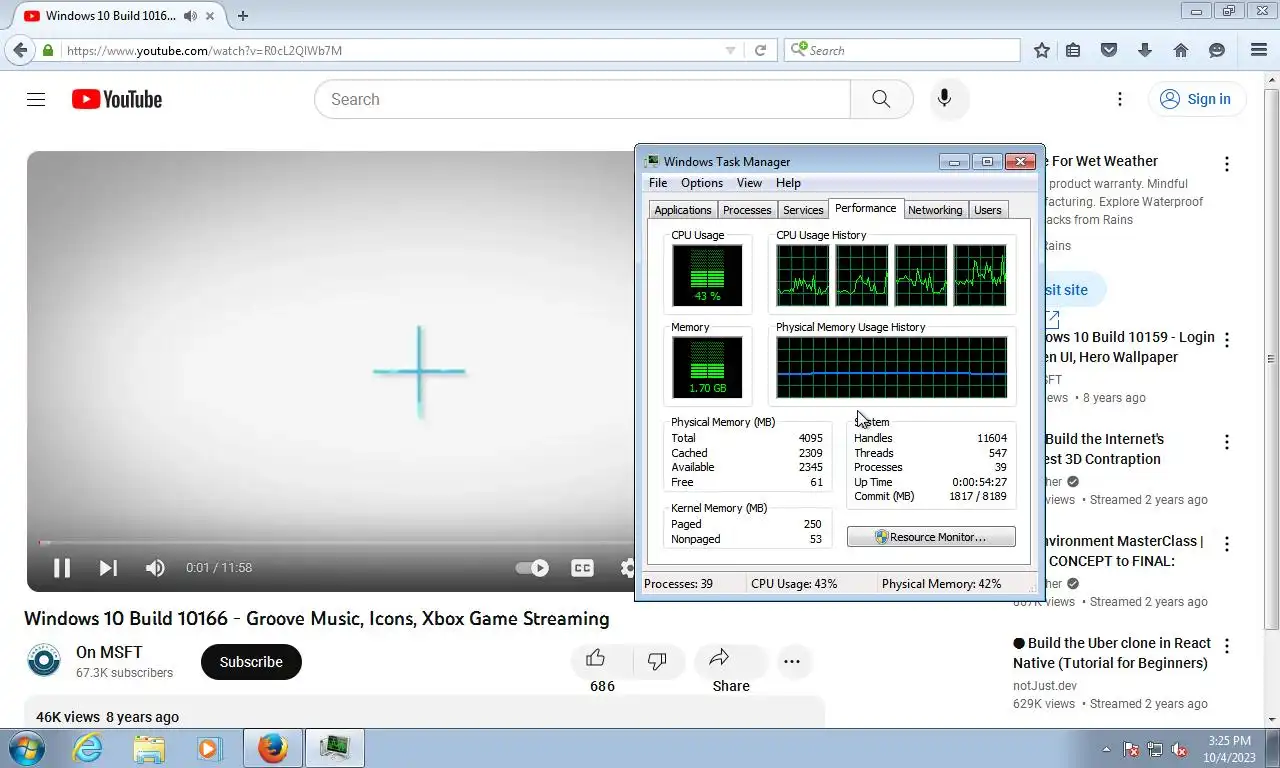Image resolution: width=1280 pixels, height=768 pixels.
Task: Toggle closed captions in video player
Action: [x=582, y=568]
